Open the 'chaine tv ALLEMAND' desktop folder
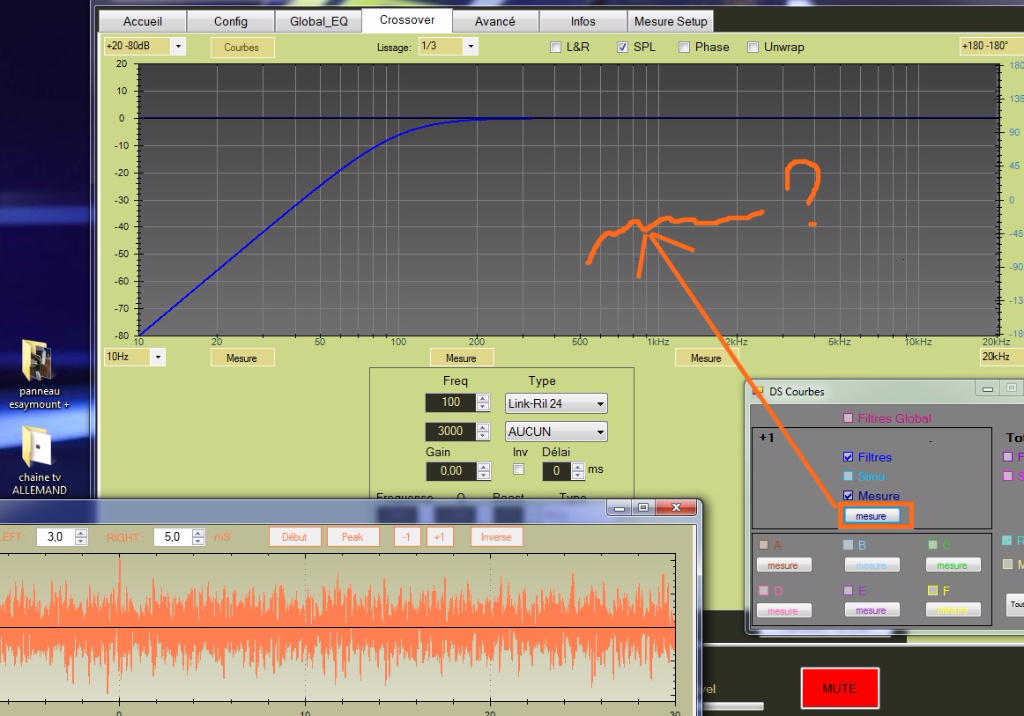 click(39, 448)
